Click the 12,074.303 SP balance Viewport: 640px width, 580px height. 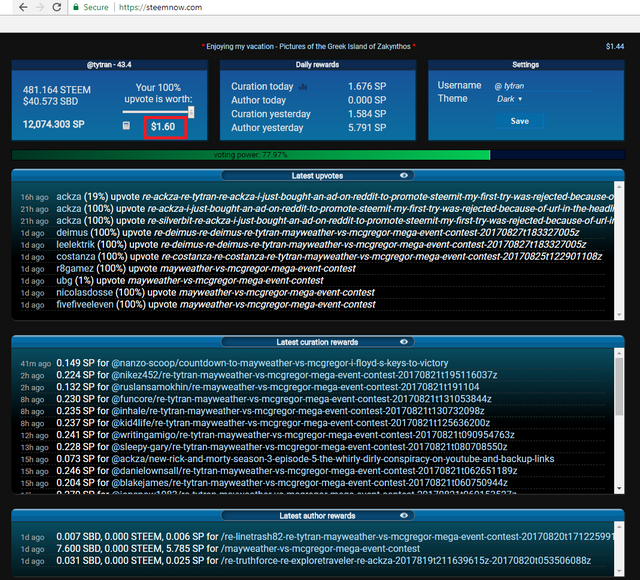[53, 124]
